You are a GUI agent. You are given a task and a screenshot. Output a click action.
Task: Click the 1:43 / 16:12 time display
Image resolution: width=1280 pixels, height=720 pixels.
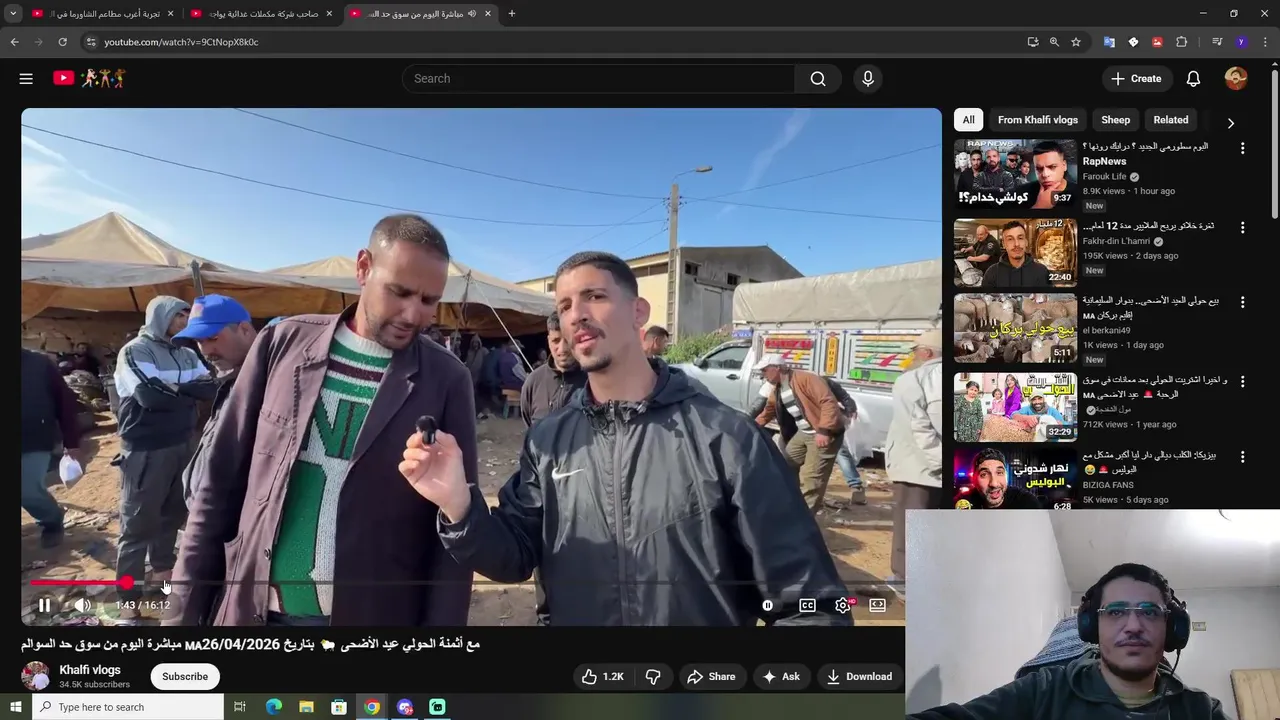[142, 605]
